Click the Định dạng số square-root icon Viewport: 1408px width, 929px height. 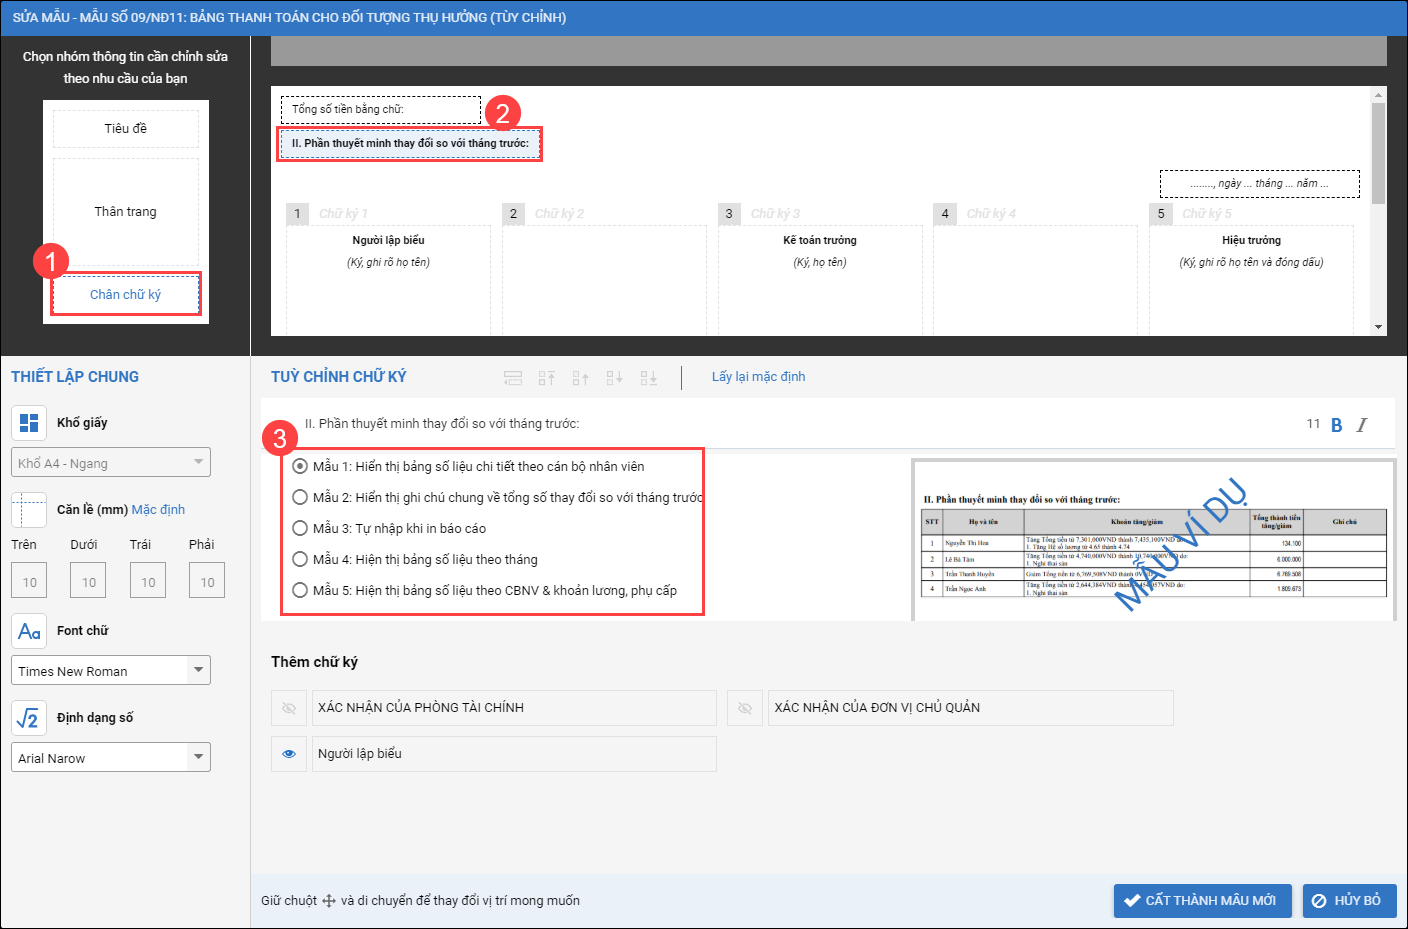[x=29, y=718]
